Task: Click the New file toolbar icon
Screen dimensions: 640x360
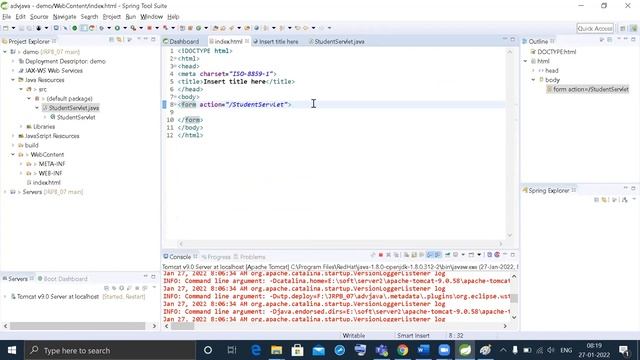Action: [5, 28]
